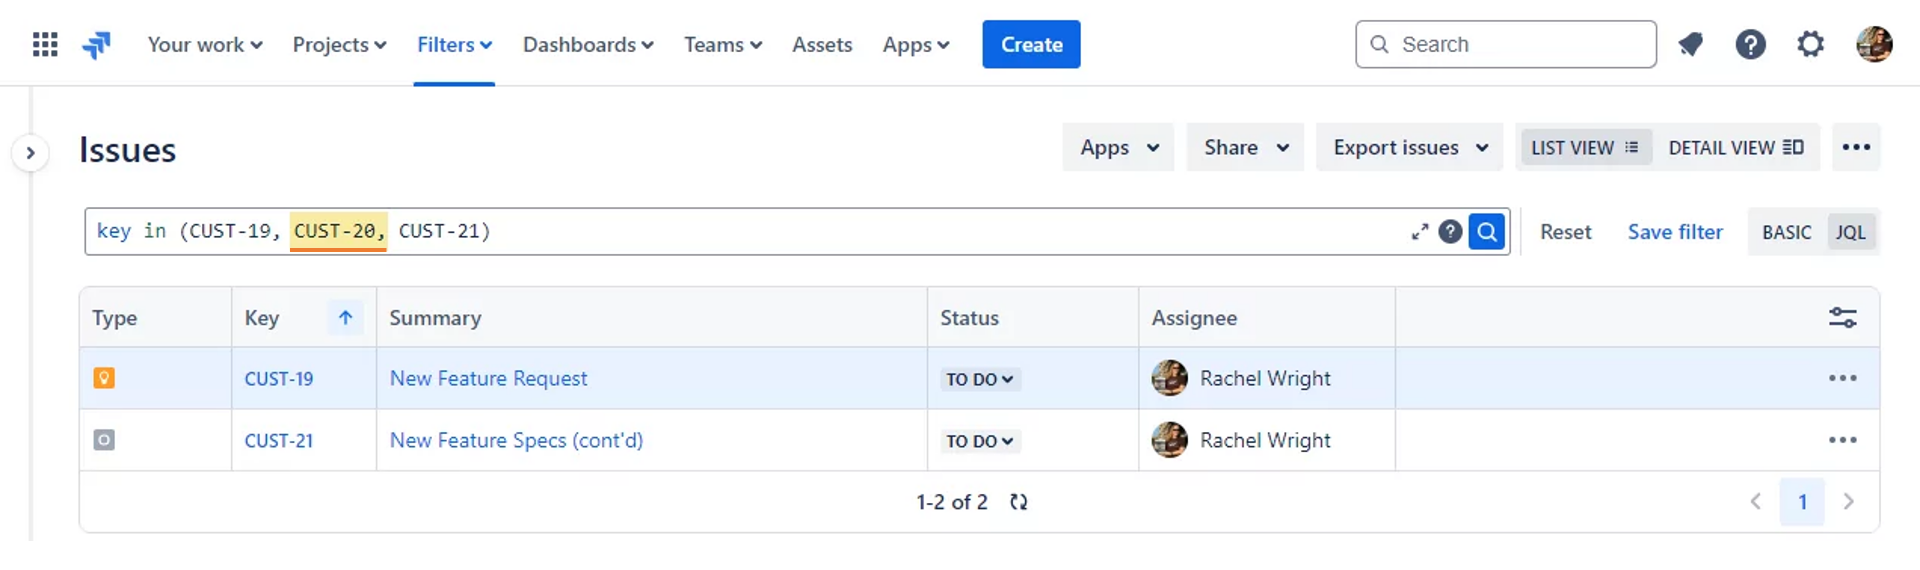
Task: Click the blue Create button
Action: point(1031,44)
